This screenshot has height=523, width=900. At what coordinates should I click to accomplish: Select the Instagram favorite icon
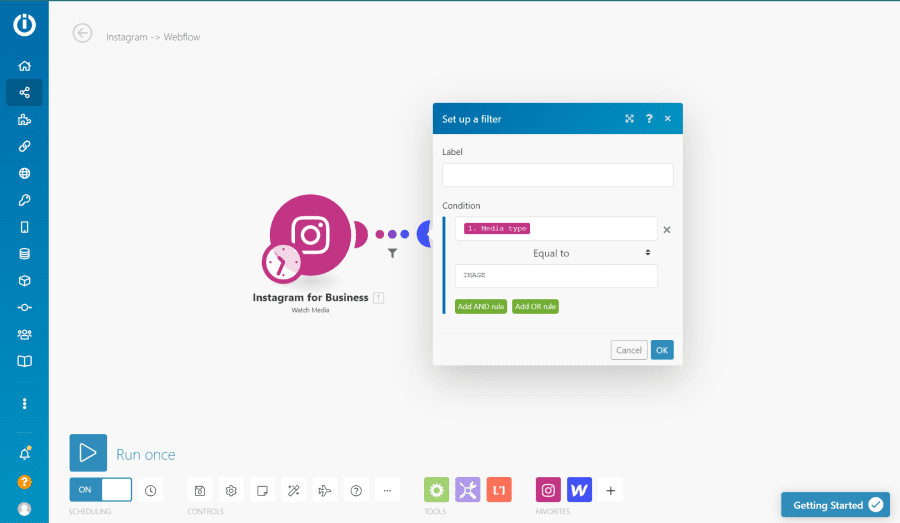pos(548,490)
